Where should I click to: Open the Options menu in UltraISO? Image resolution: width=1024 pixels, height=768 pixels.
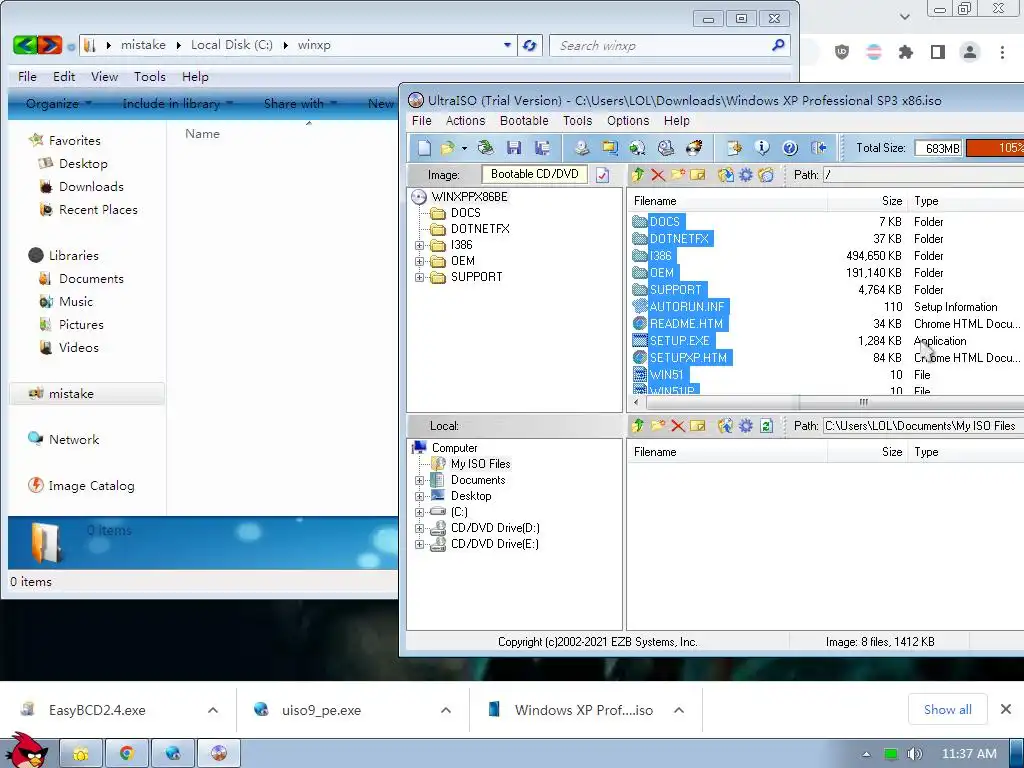click(x=628, y=121)
